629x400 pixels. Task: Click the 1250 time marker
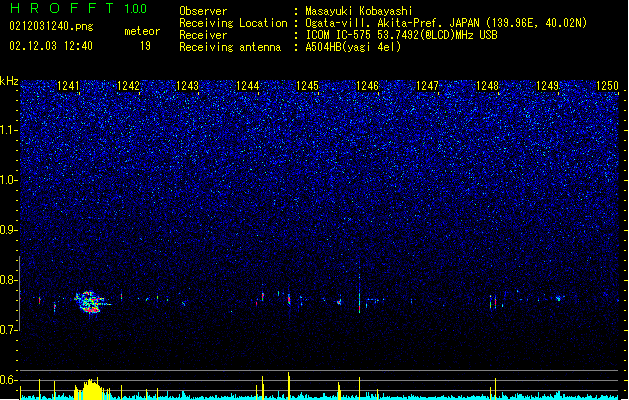click(607, 86)
